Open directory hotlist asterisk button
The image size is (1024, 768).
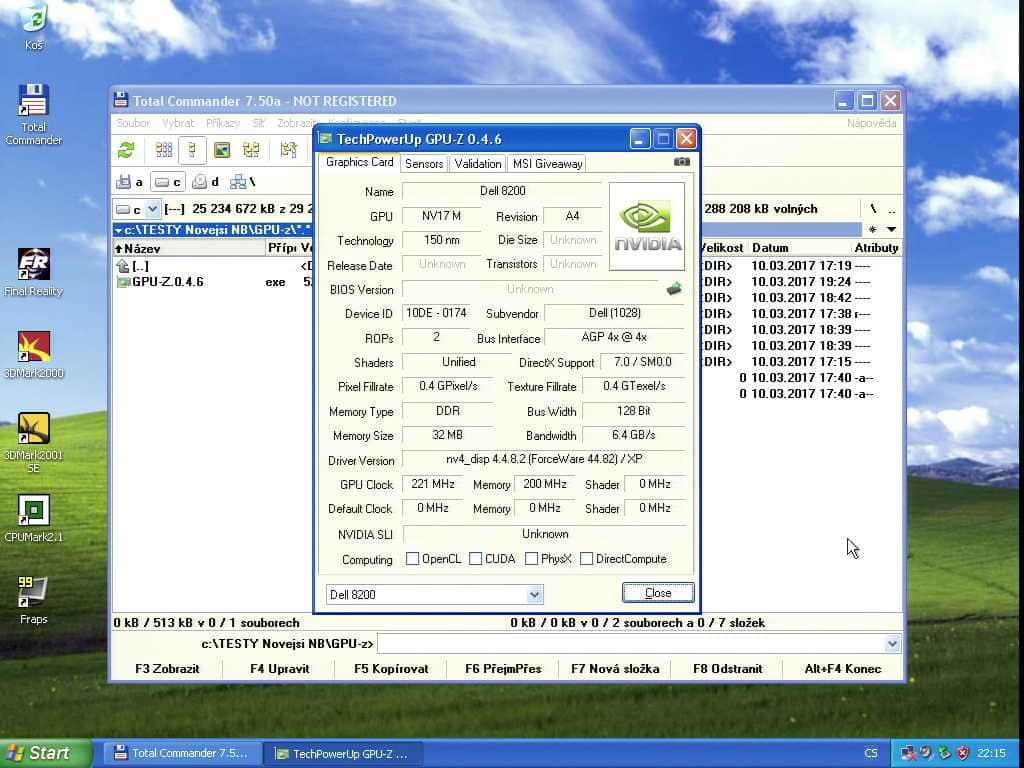(x=873, y=230)
